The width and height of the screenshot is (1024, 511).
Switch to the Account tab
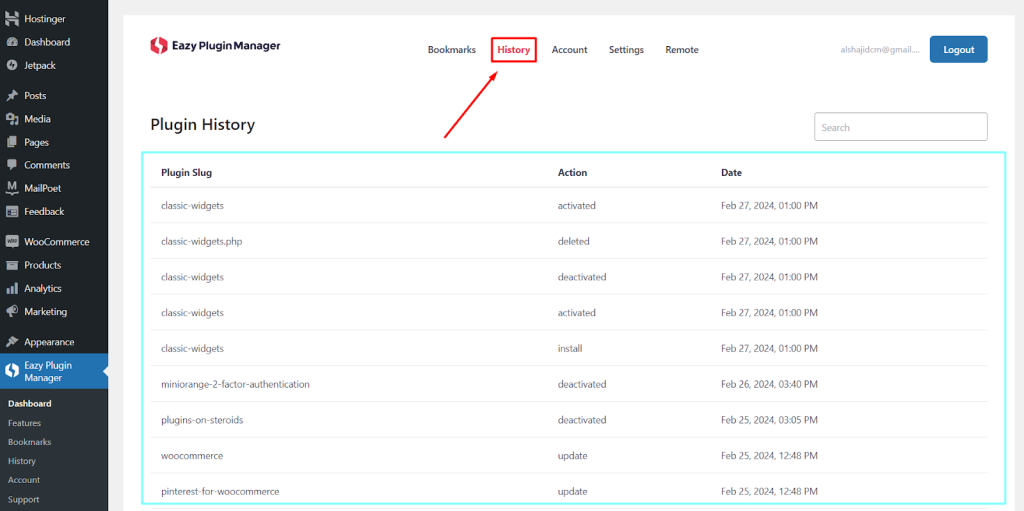[x=569, y=50]
